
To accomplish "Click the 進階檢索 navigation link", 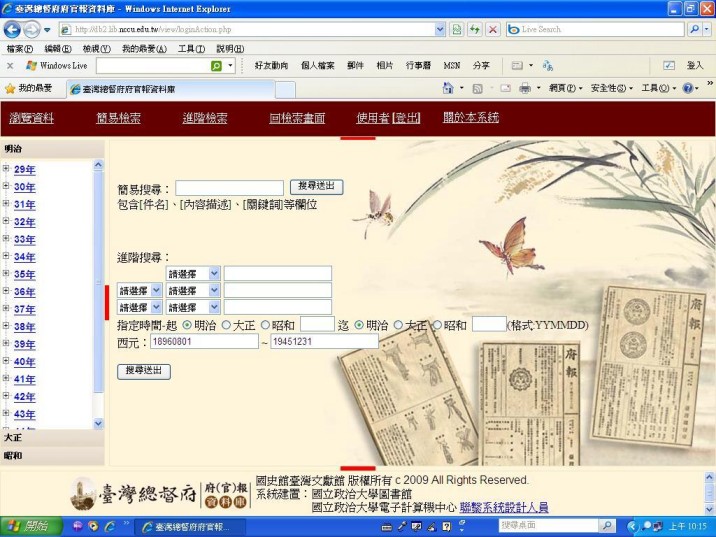I will 205,118.
